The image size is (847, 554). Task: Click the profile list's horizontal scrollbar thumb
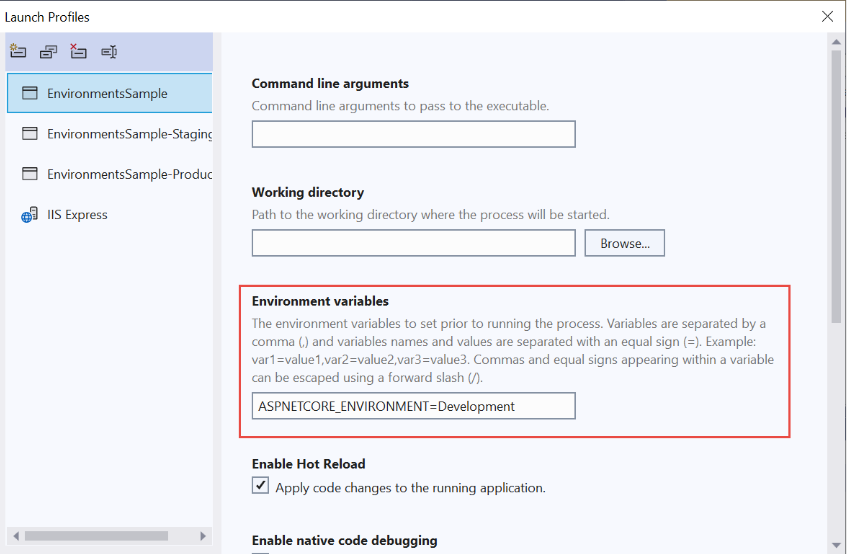pyautogui.click(x=96, y=536)
